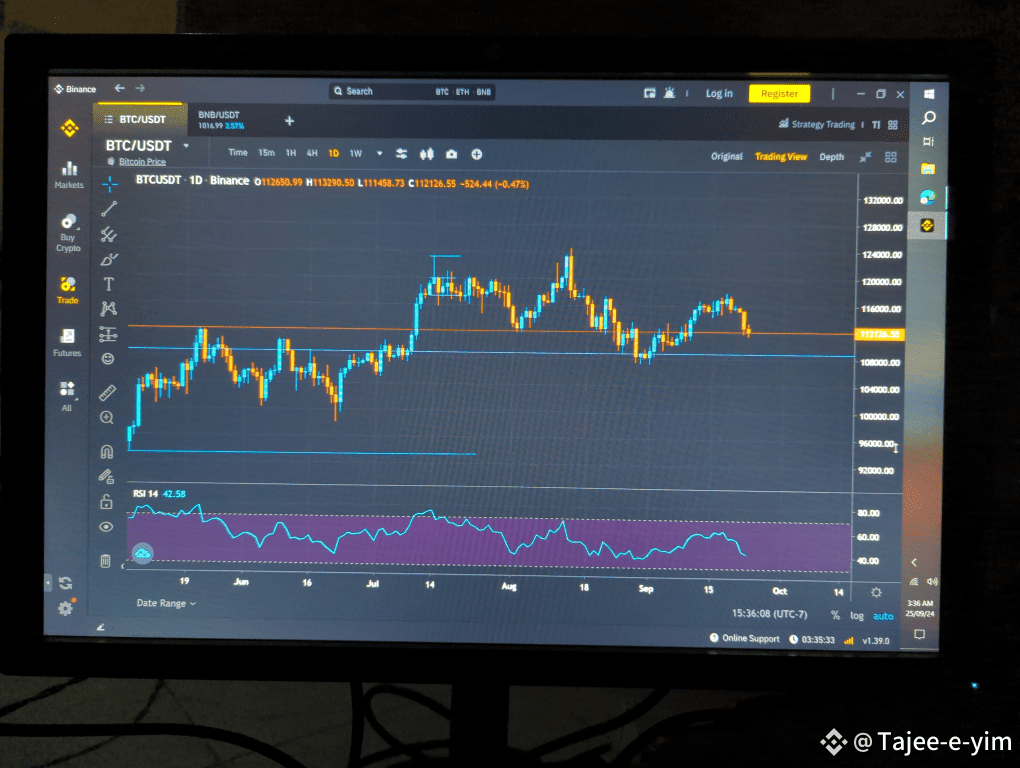This screenshot has height=768, width=1020.
Task: Open Strategy Trading
Action: tap(817, 124)
